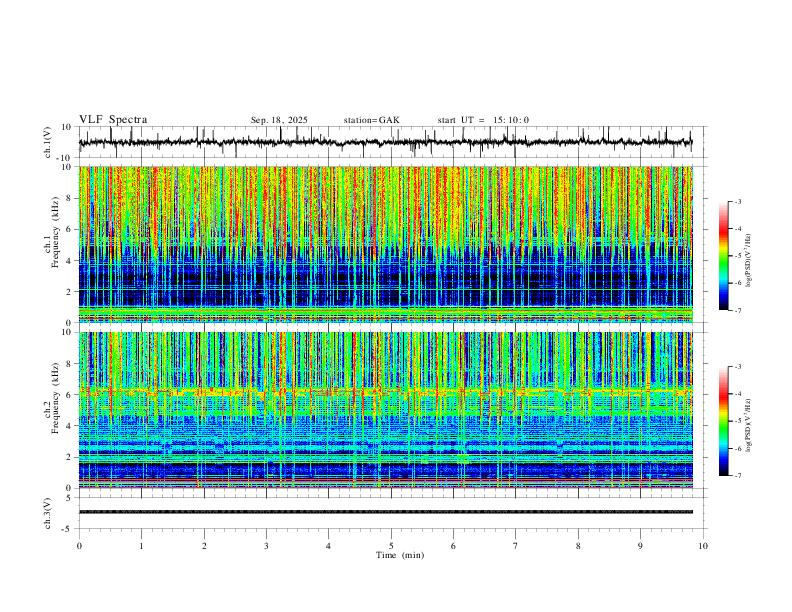792x612 pixels.
Task: Click inside the ch.1 spectrogram panel
Action: 385,244
